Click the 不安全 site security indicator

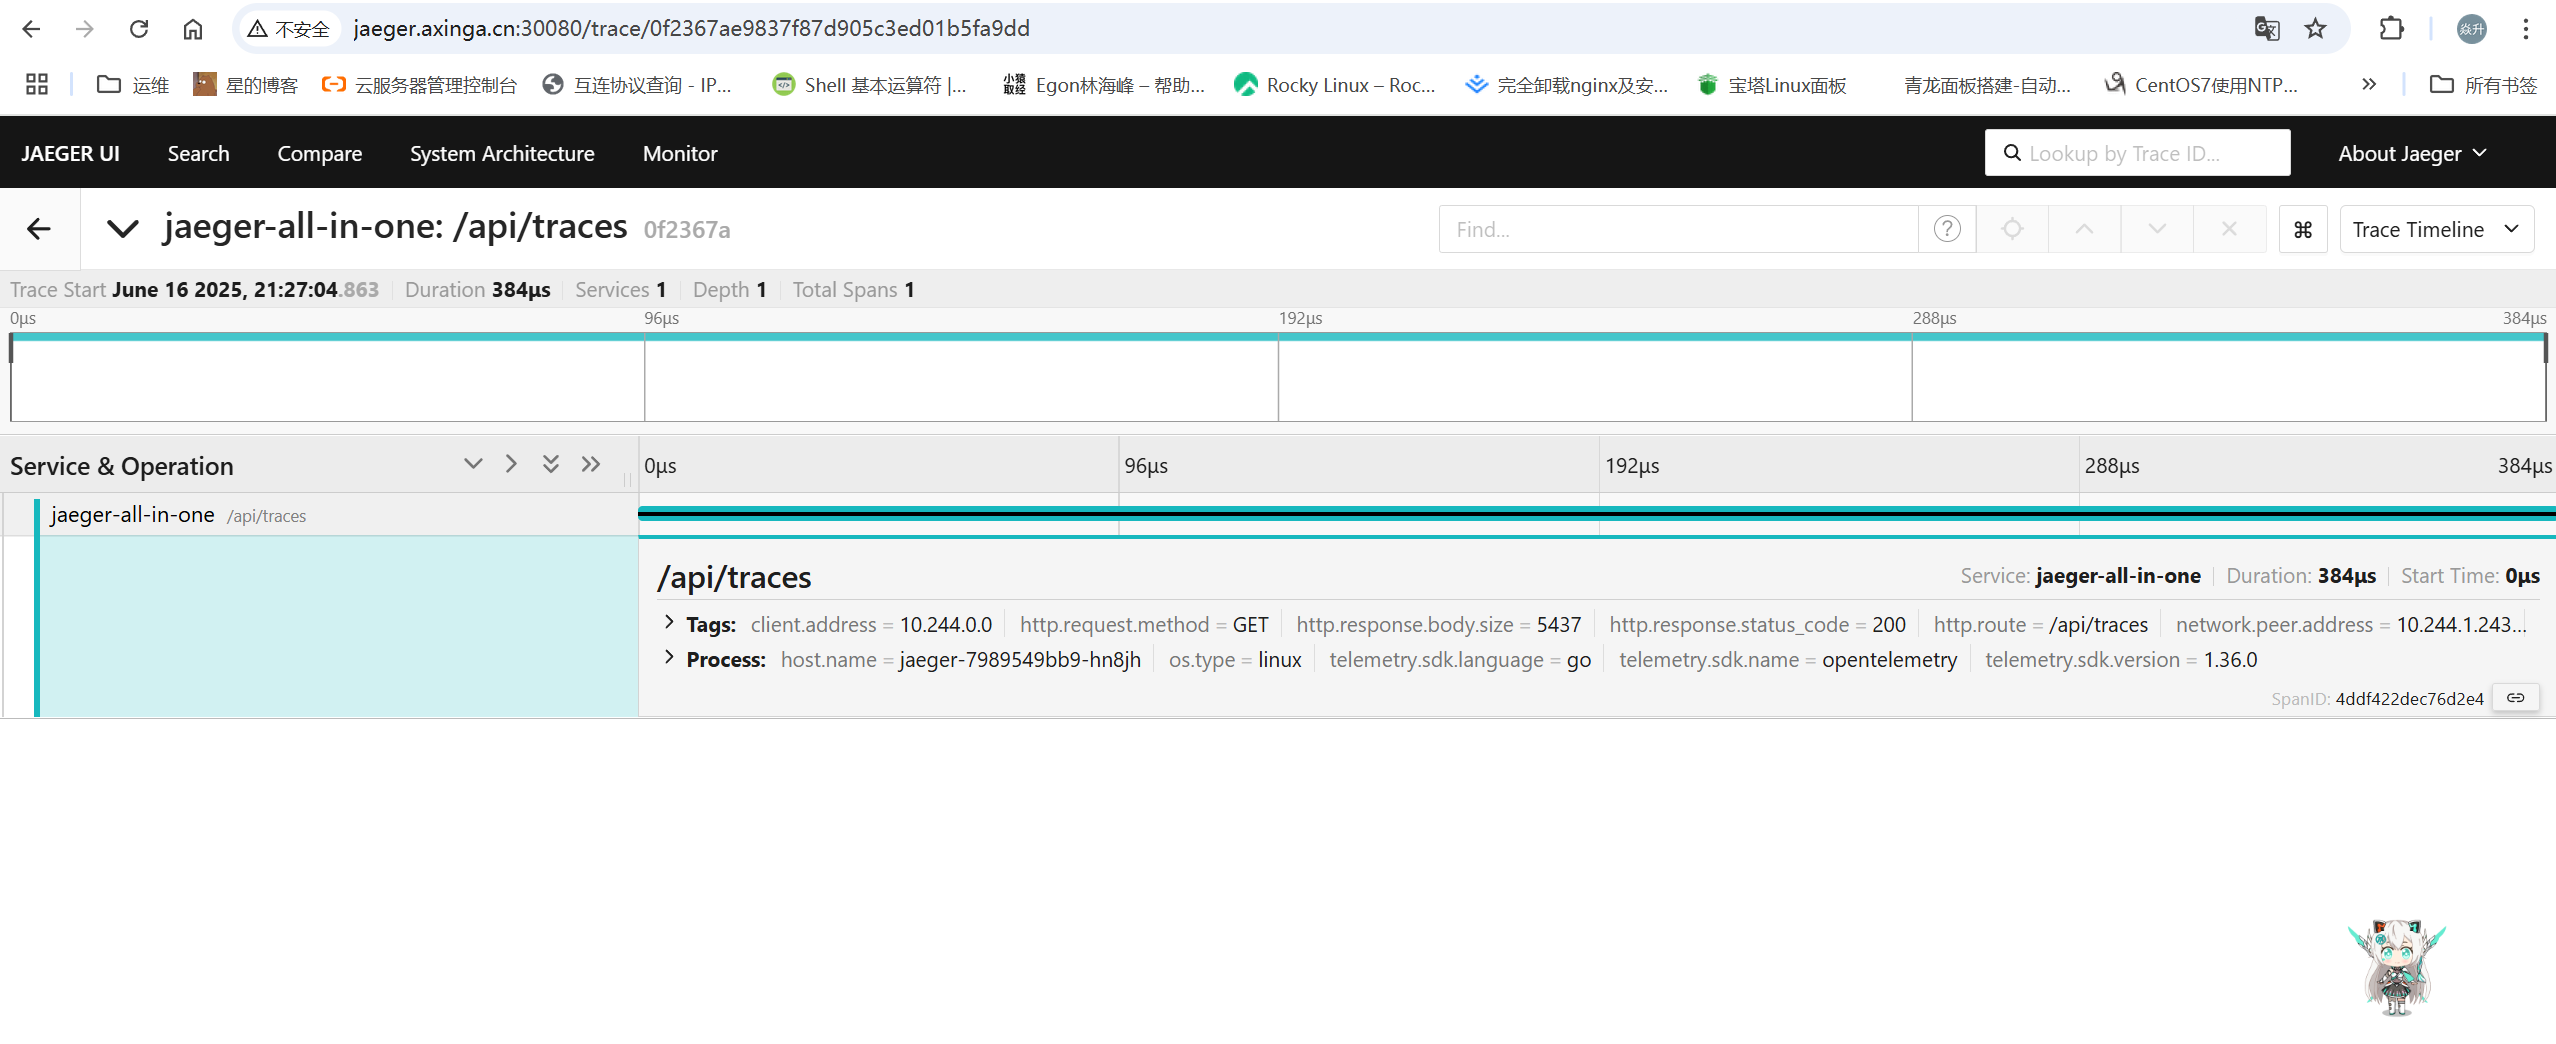coord(289,29)
